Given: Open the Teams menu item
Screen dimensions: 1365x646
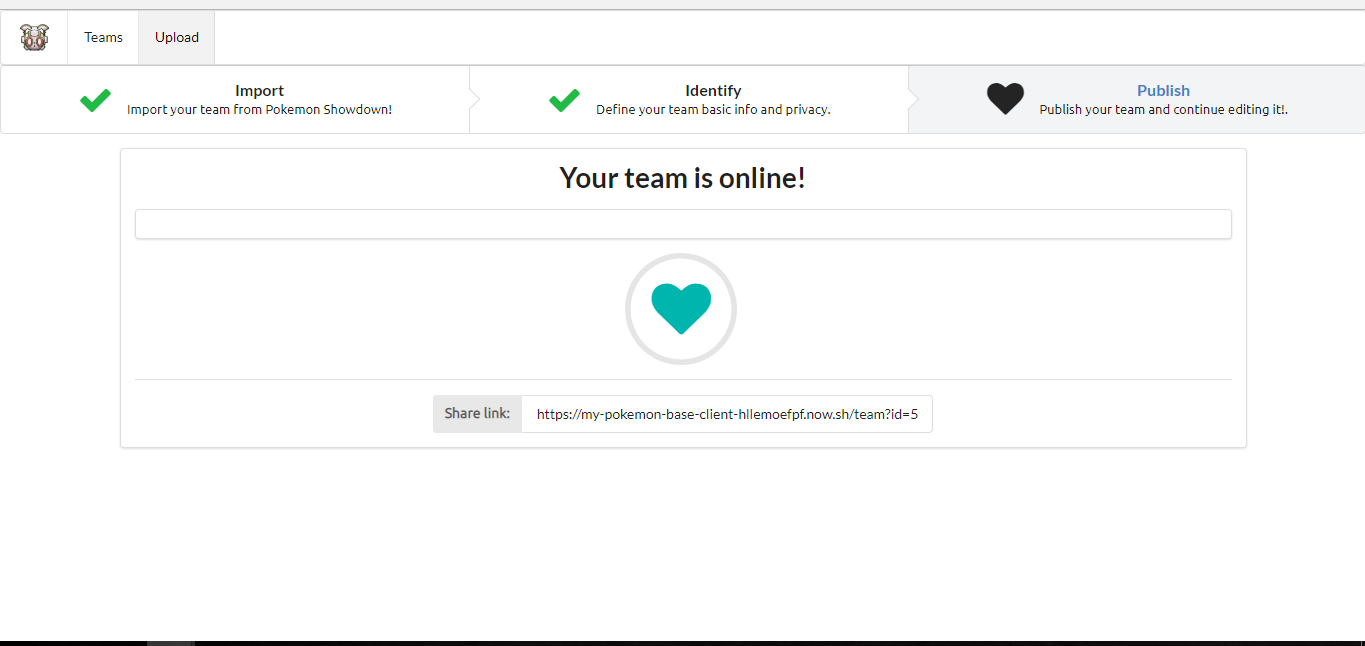Looking at the screenshot, I should click(x=103, y=38).
